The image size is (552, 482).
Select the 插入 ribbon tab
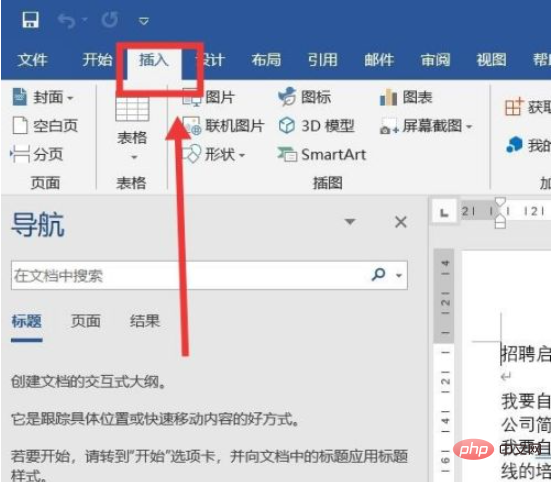pos(154,60)
